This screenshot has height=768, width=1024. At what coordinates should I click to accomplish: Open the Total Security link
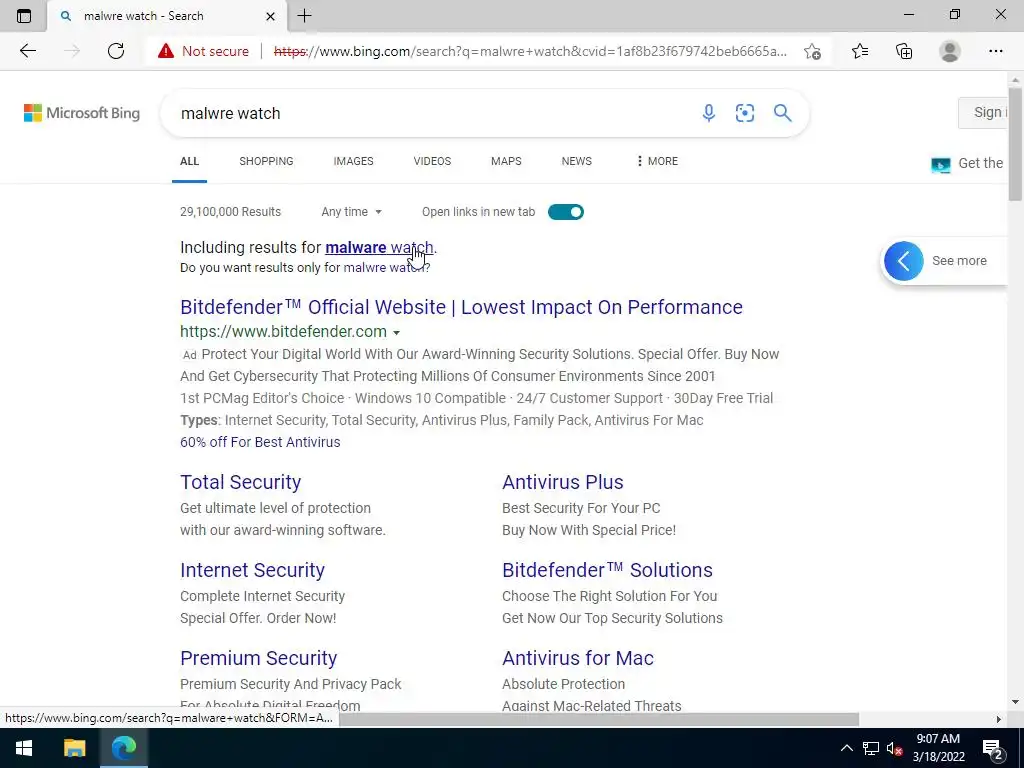pos(240,482)
